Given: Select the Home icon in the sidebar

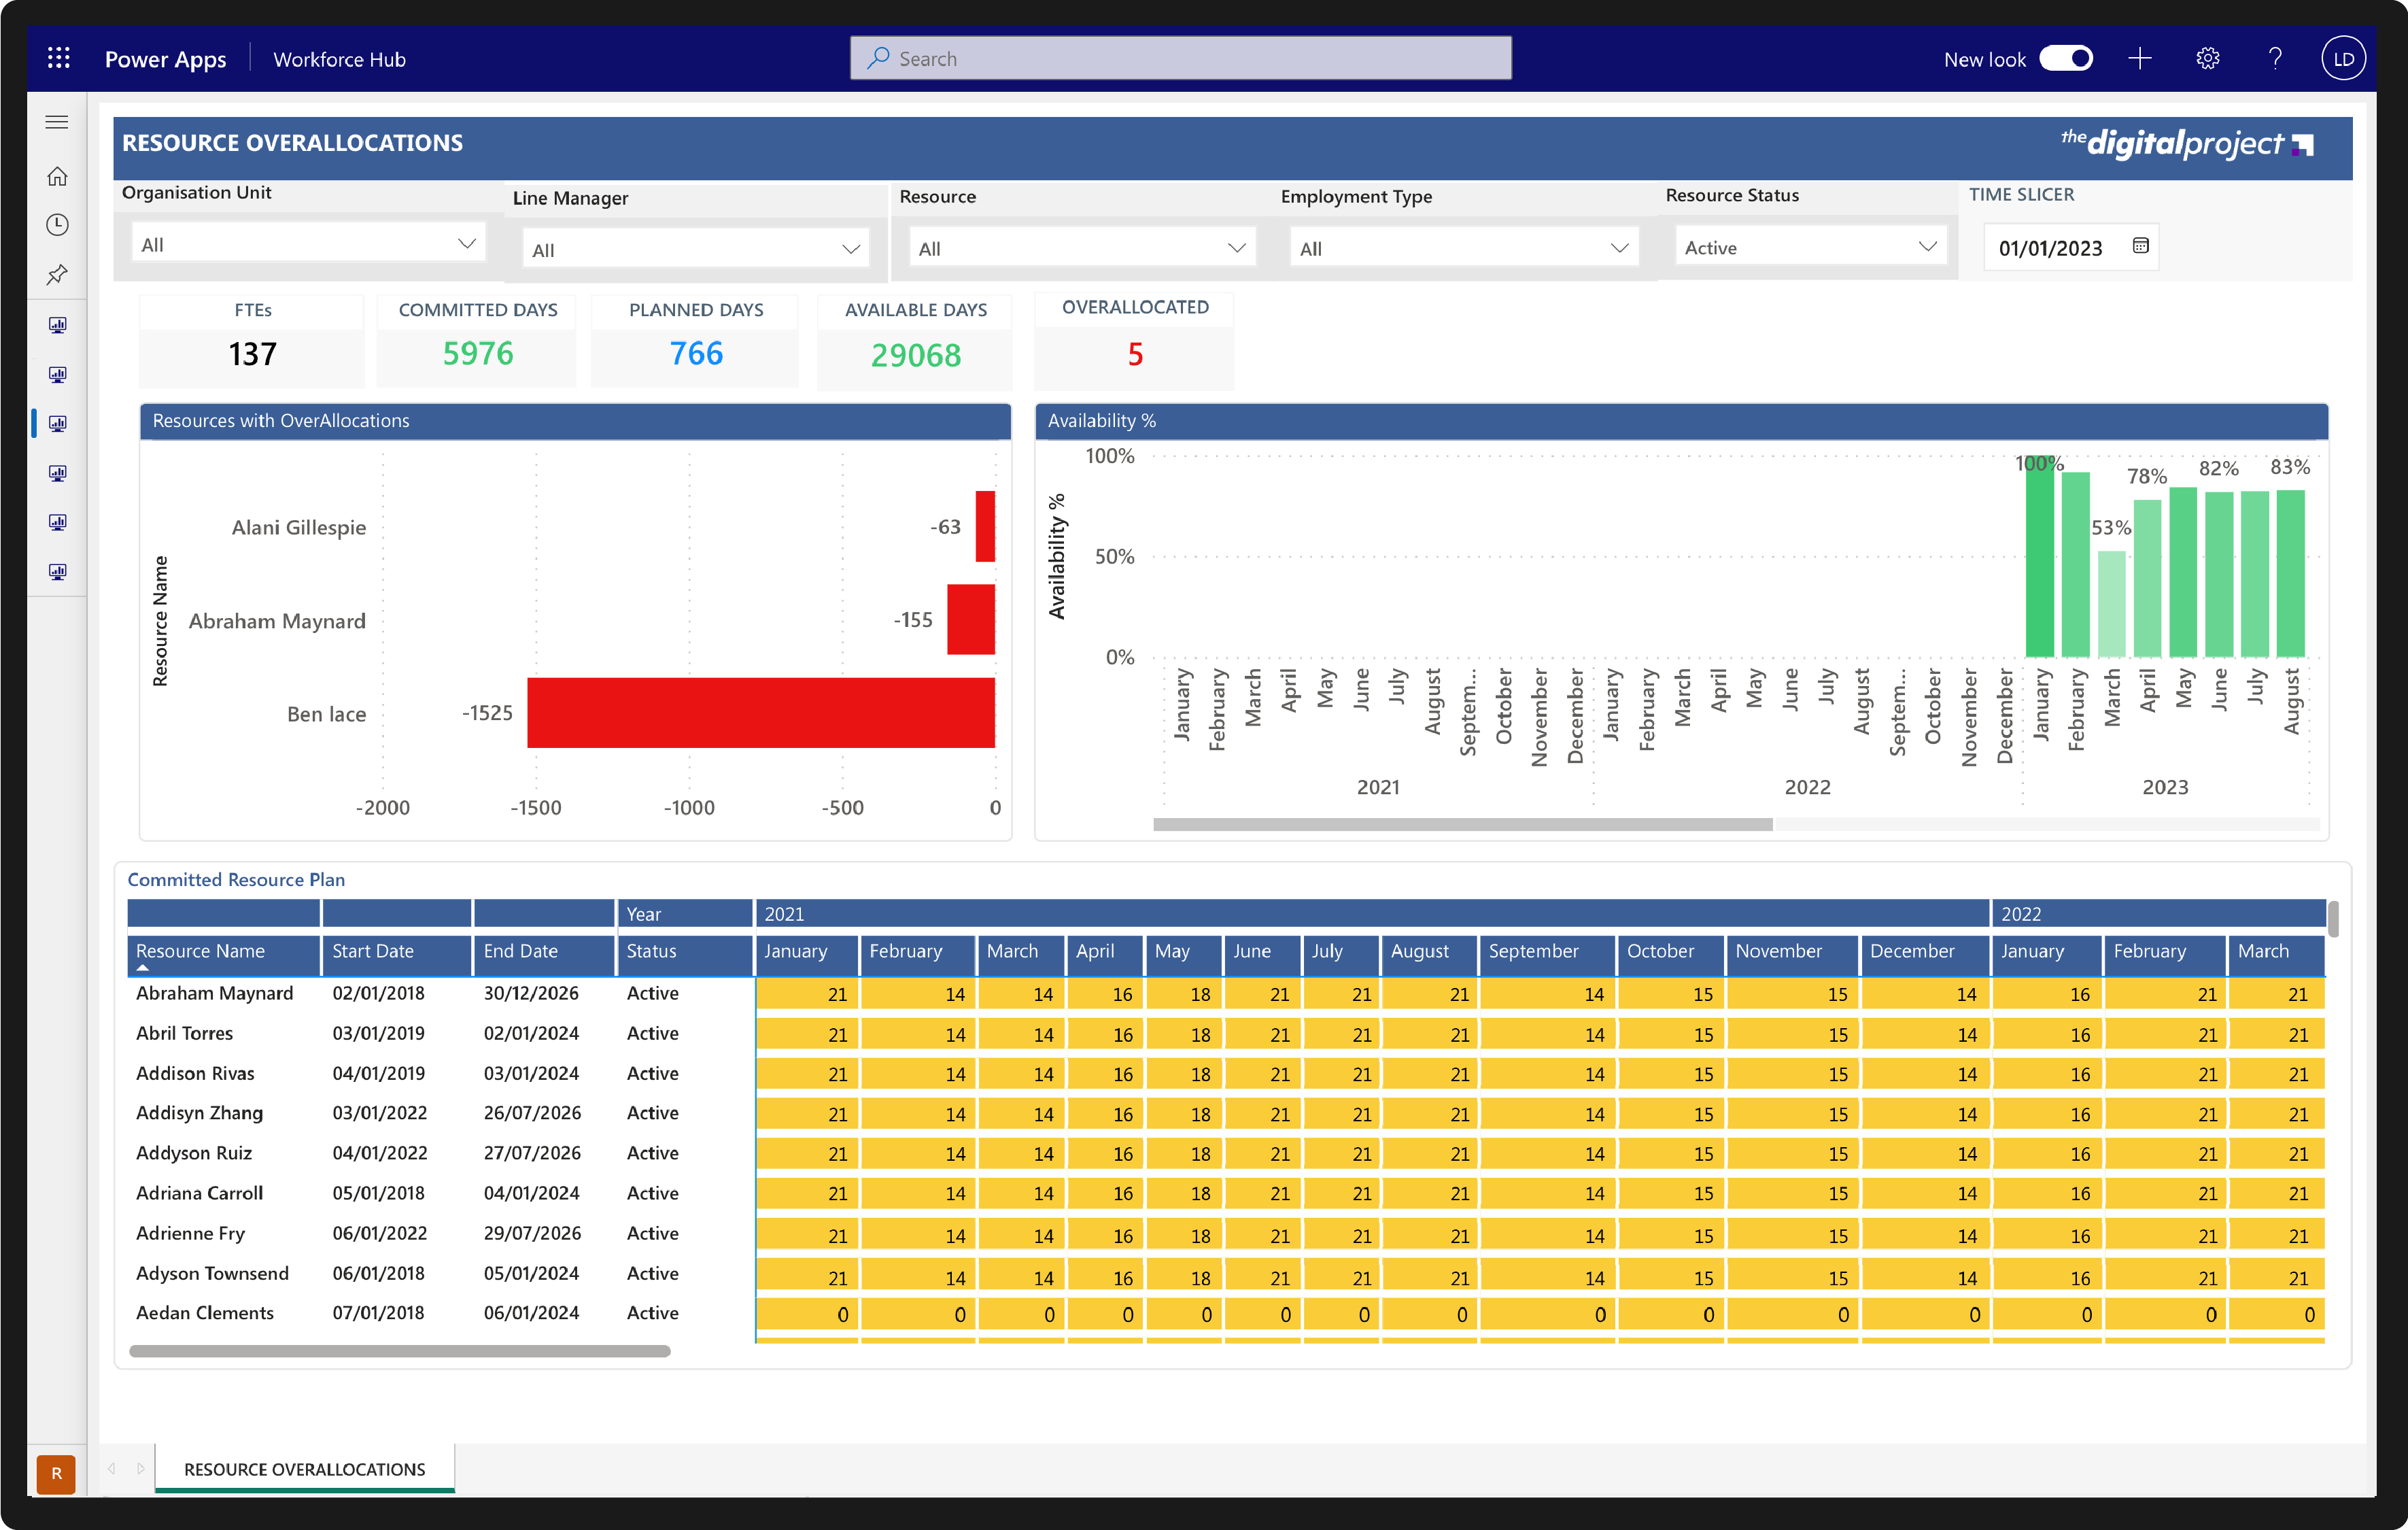Looking at the screenshot, I should 57,176.
